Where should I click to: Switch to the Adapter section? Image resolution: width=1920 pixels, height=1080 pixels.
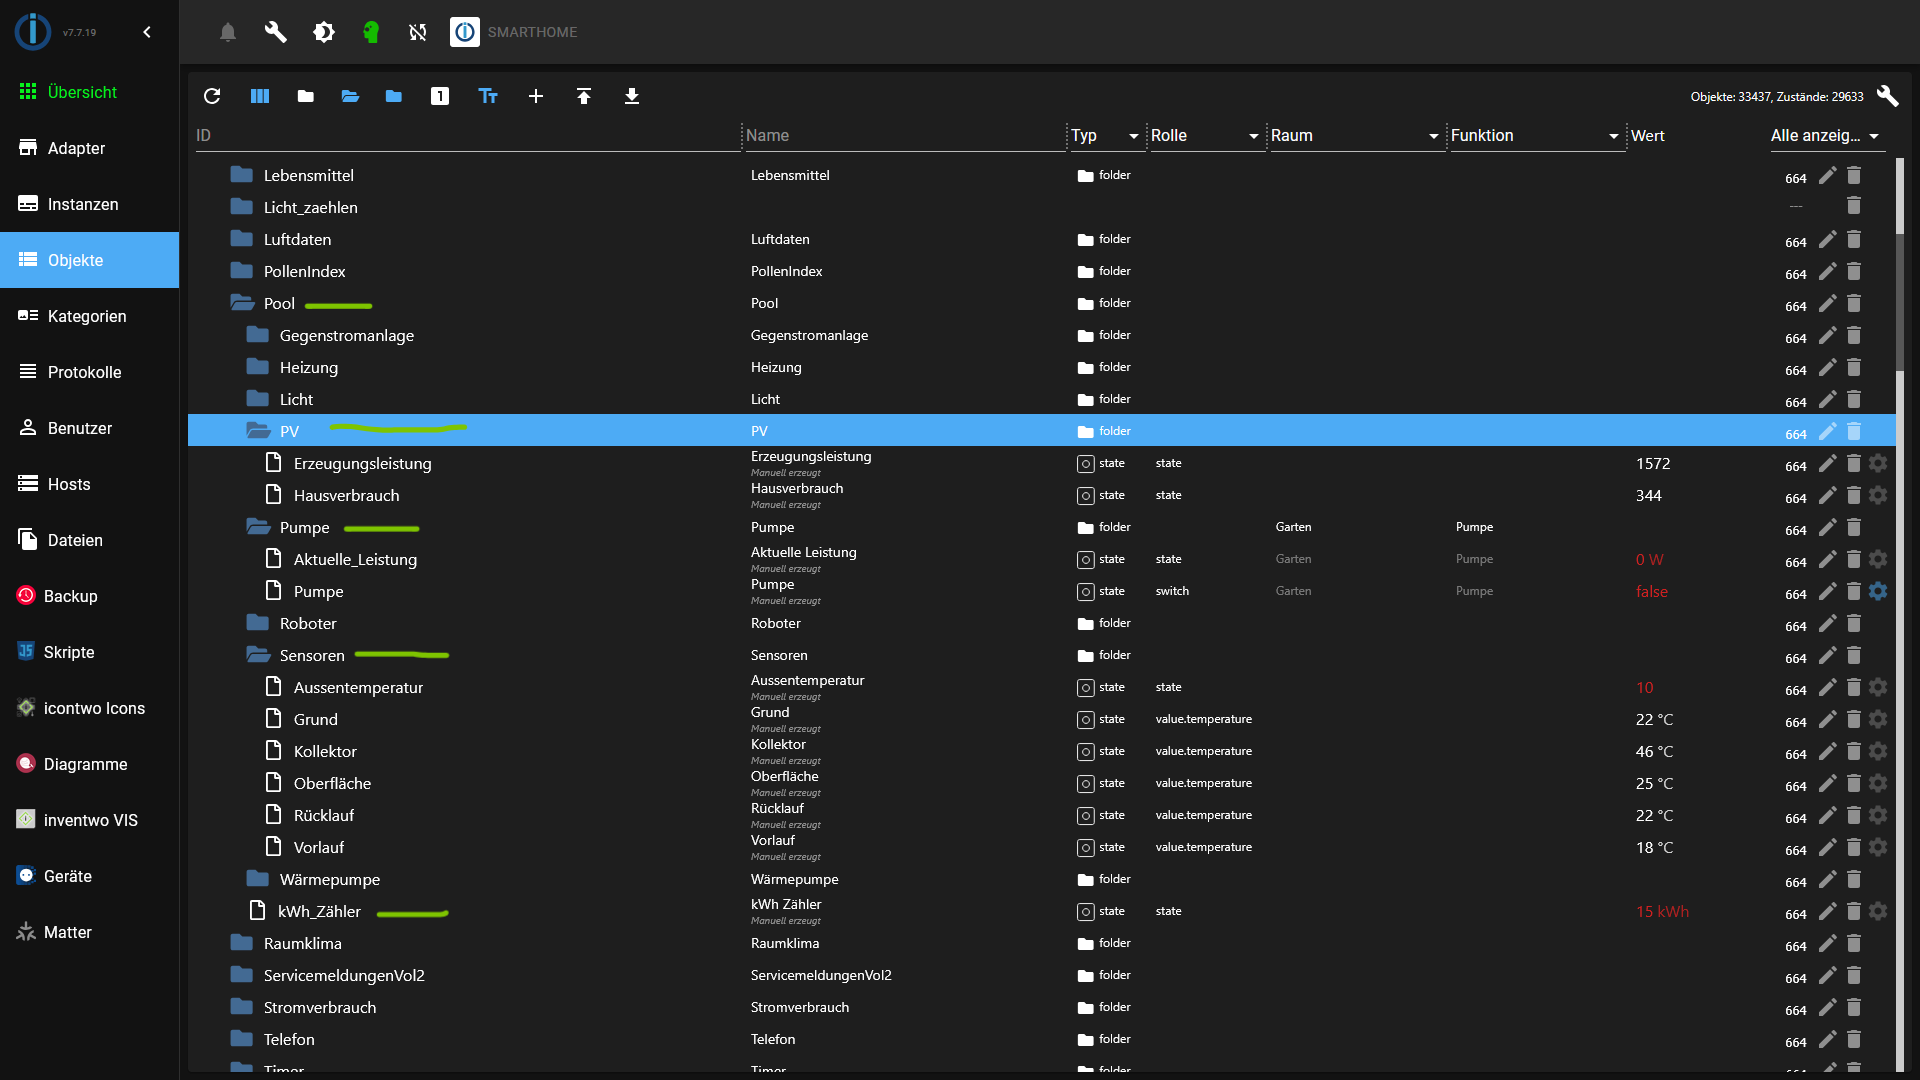pos(77,148)
